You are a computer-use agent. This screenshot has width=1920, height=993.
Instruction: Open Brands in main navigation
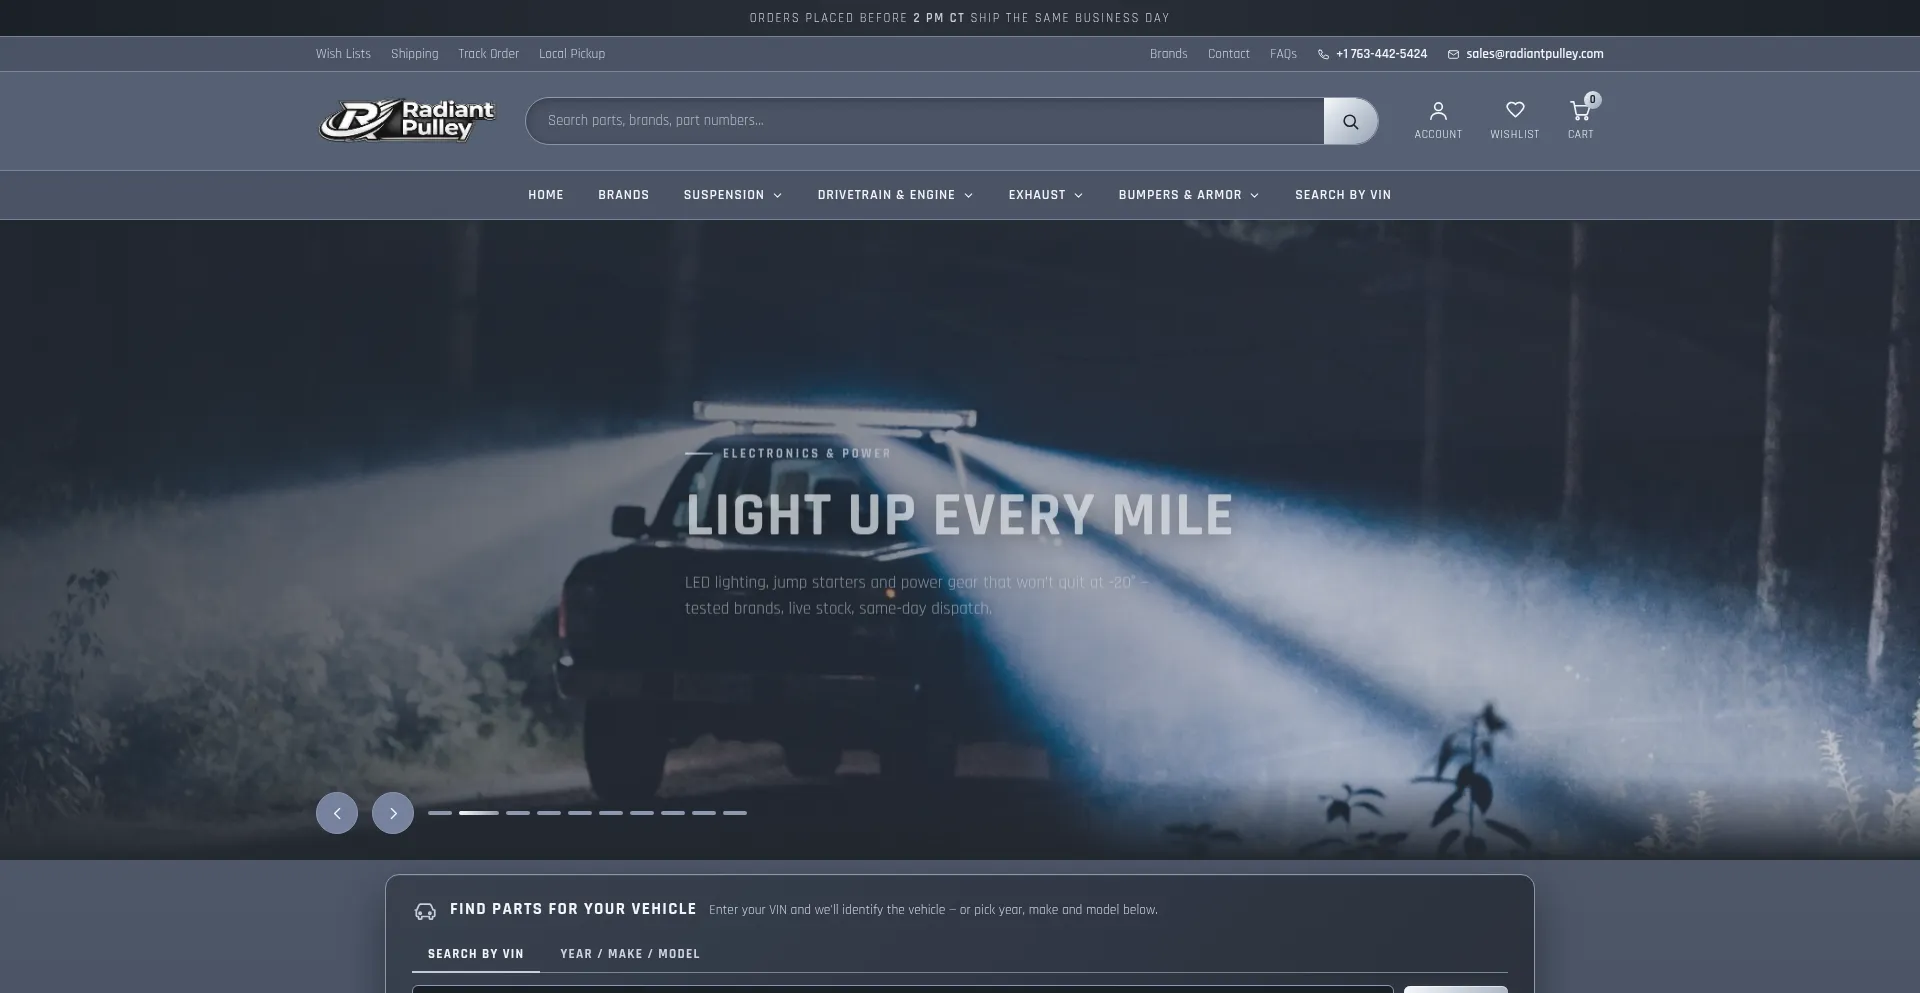[624, 195]
